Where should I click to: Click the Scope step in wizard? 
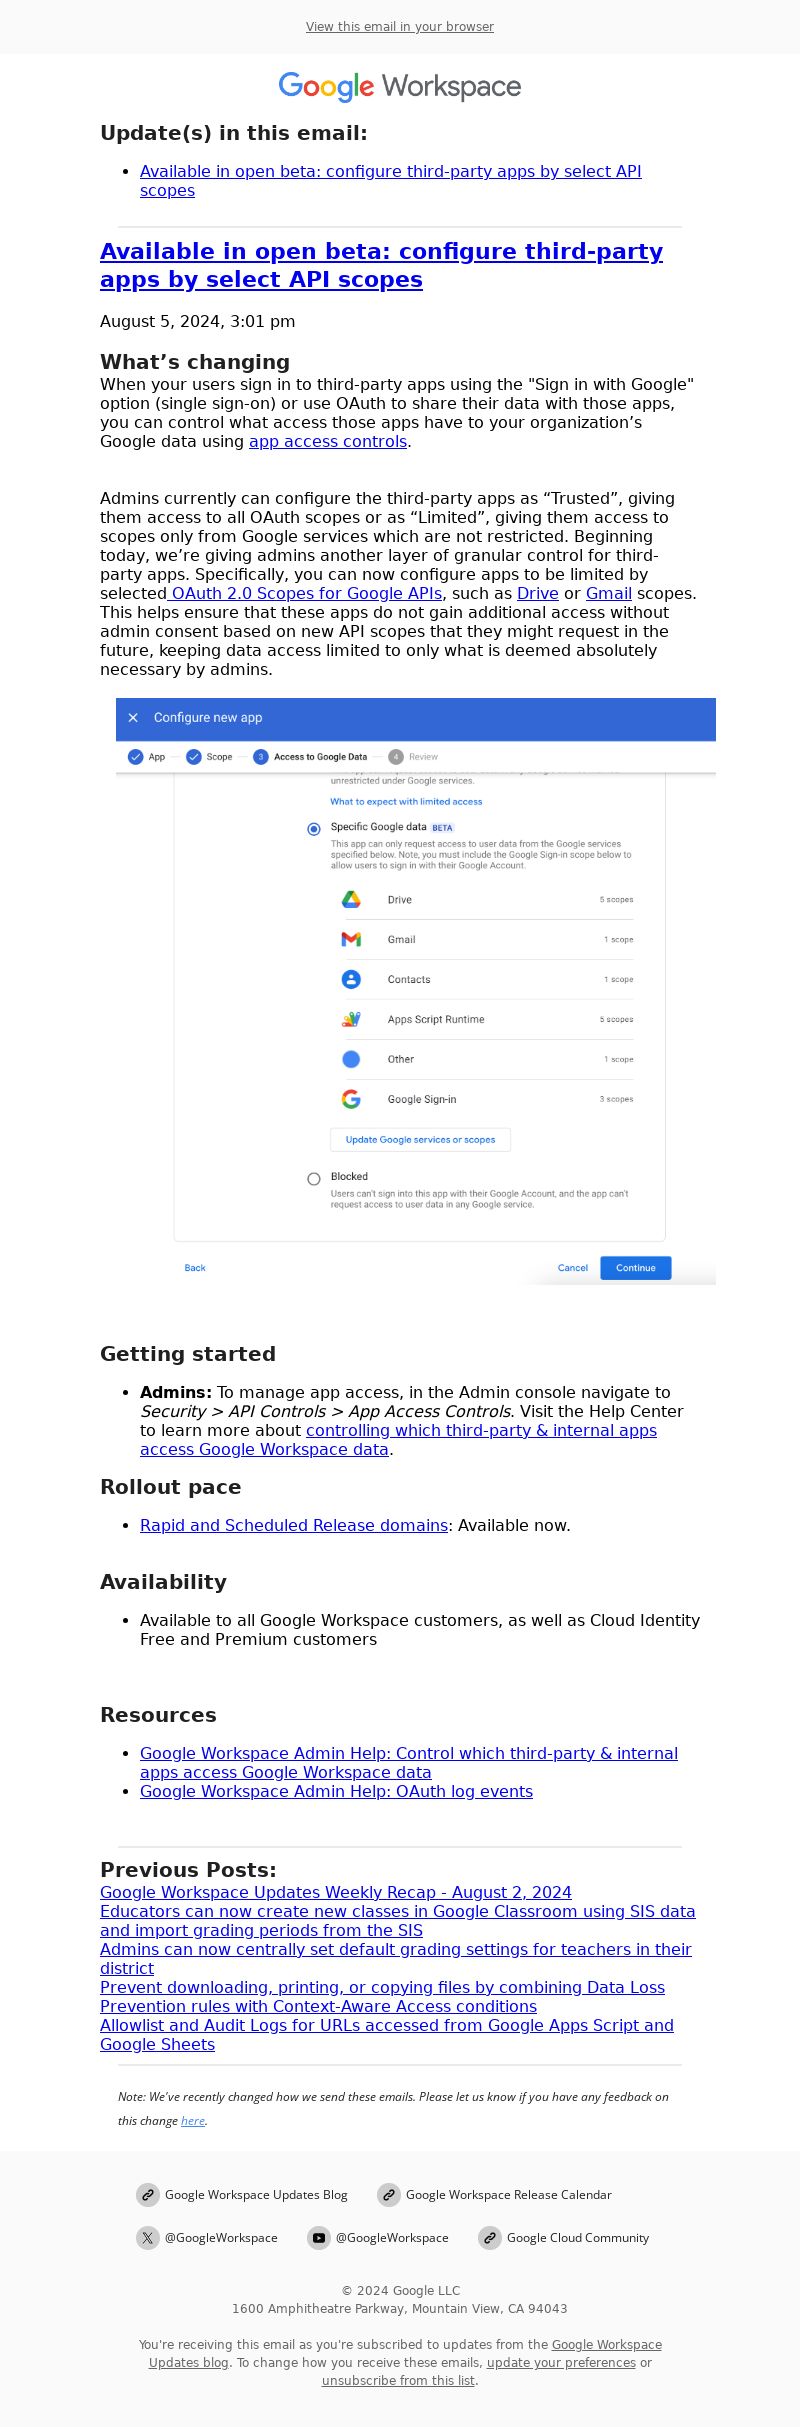coord(209,757)
